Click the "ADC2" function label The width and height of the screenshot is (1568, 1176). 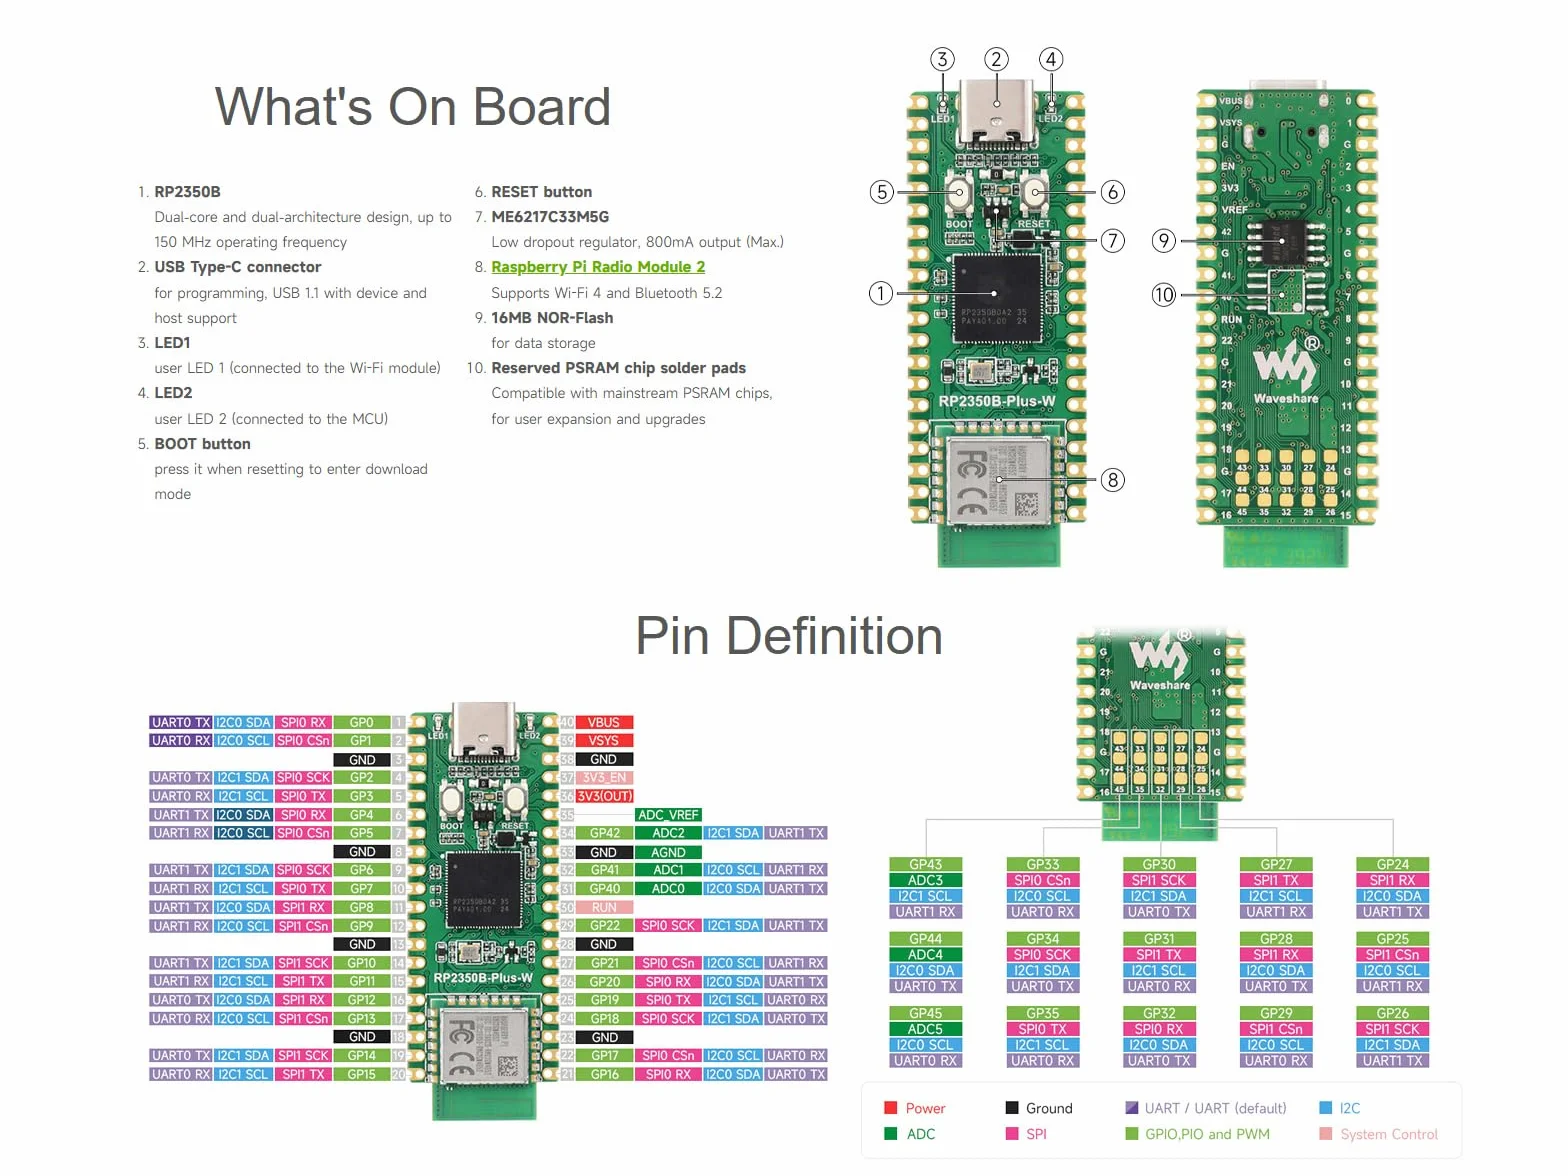668,833
